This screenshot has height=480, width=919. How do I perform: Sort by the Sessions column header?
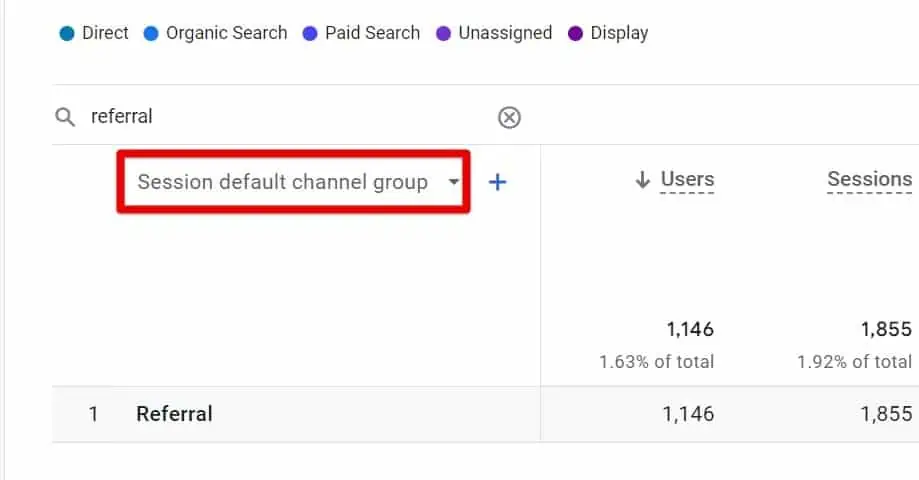pyautogui.click(x=868, y=180)
